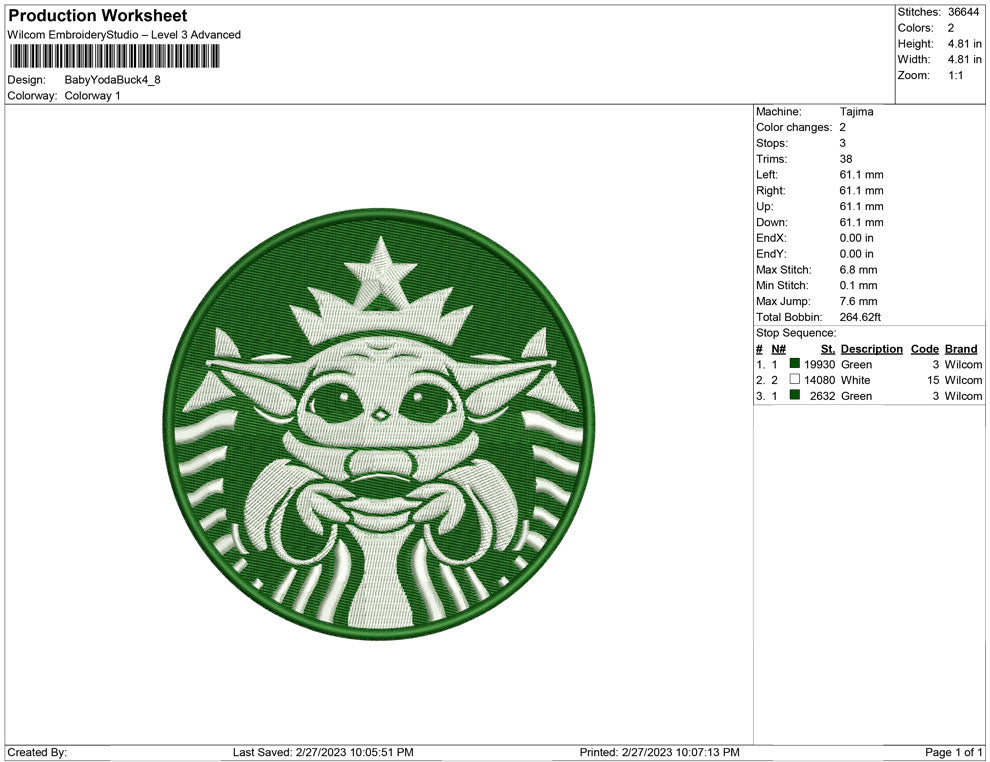Image resolution: width=990 pixels, height=762 pixels.
Task: Click the green swatch in stop 1
Action: tap(794, 363)
